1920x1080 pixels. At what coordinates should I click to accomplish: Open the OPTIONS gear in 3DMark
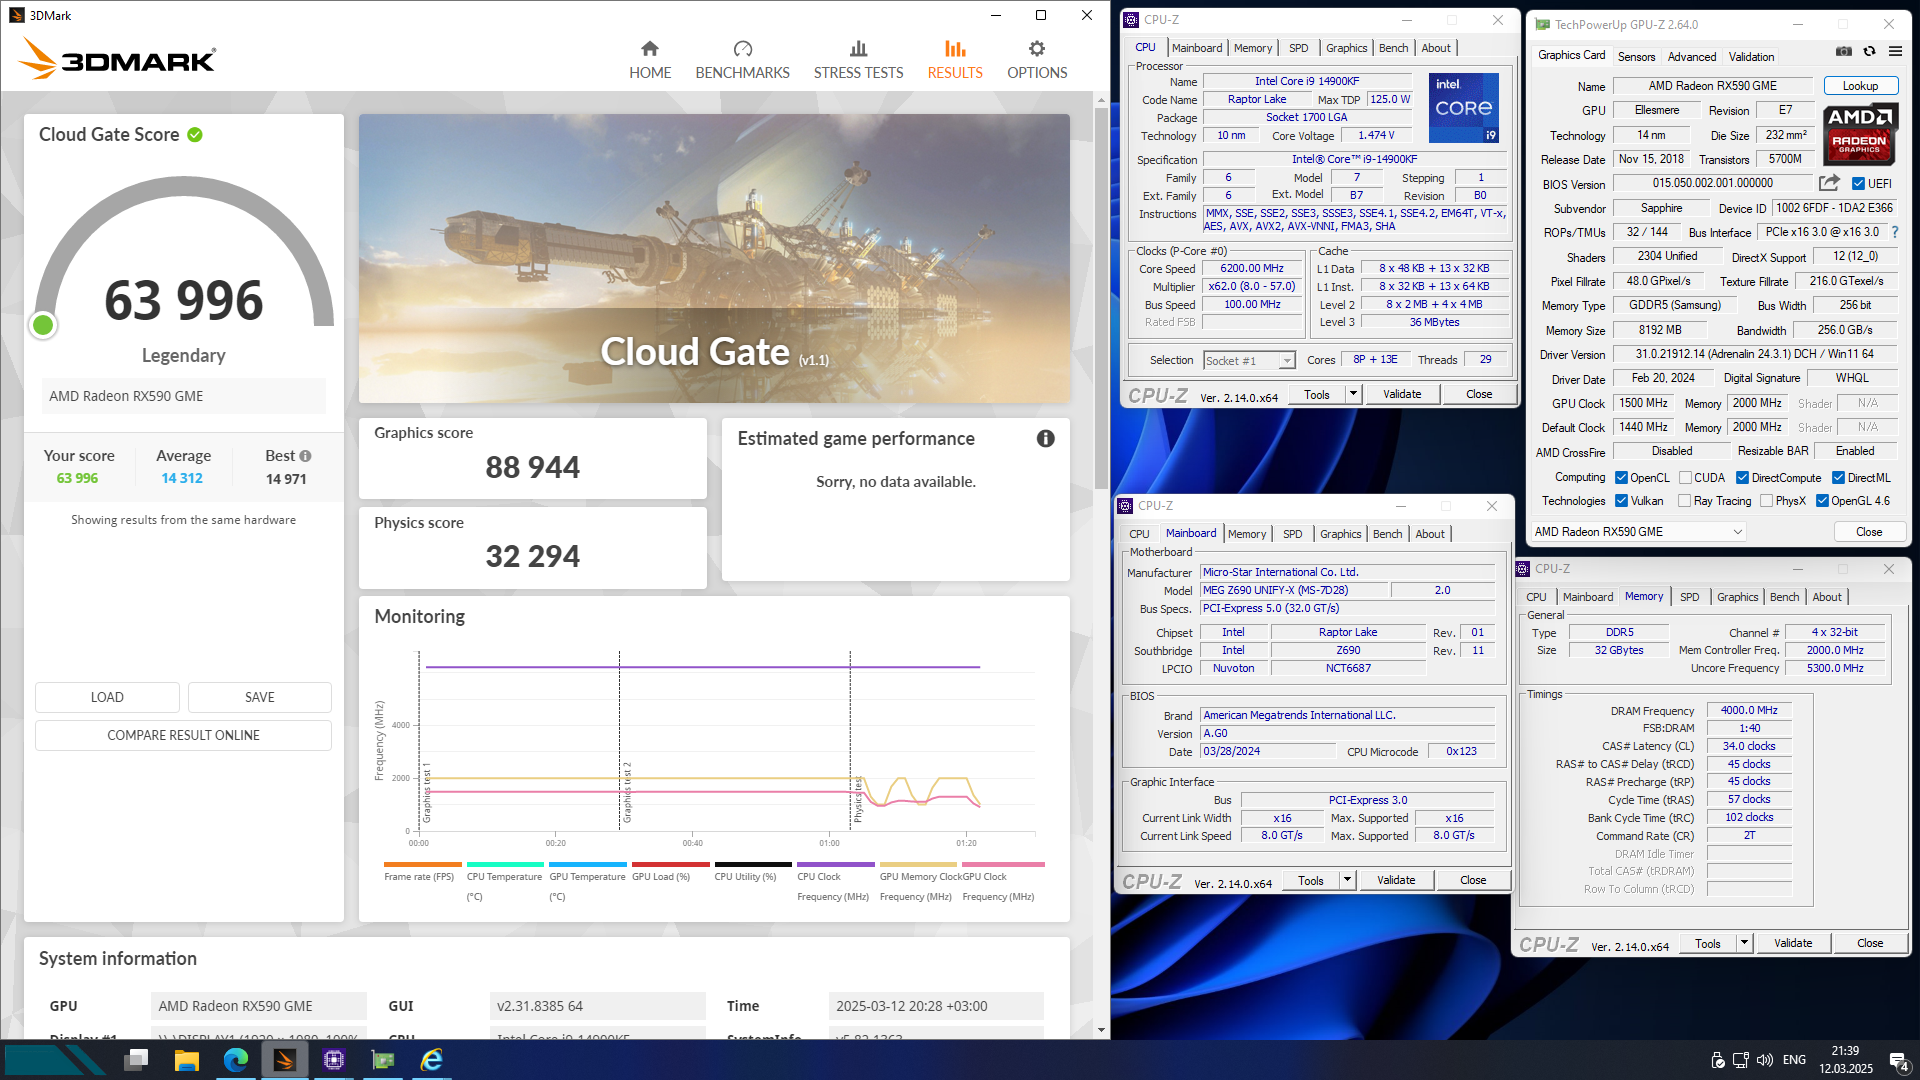coord(1037,49)
